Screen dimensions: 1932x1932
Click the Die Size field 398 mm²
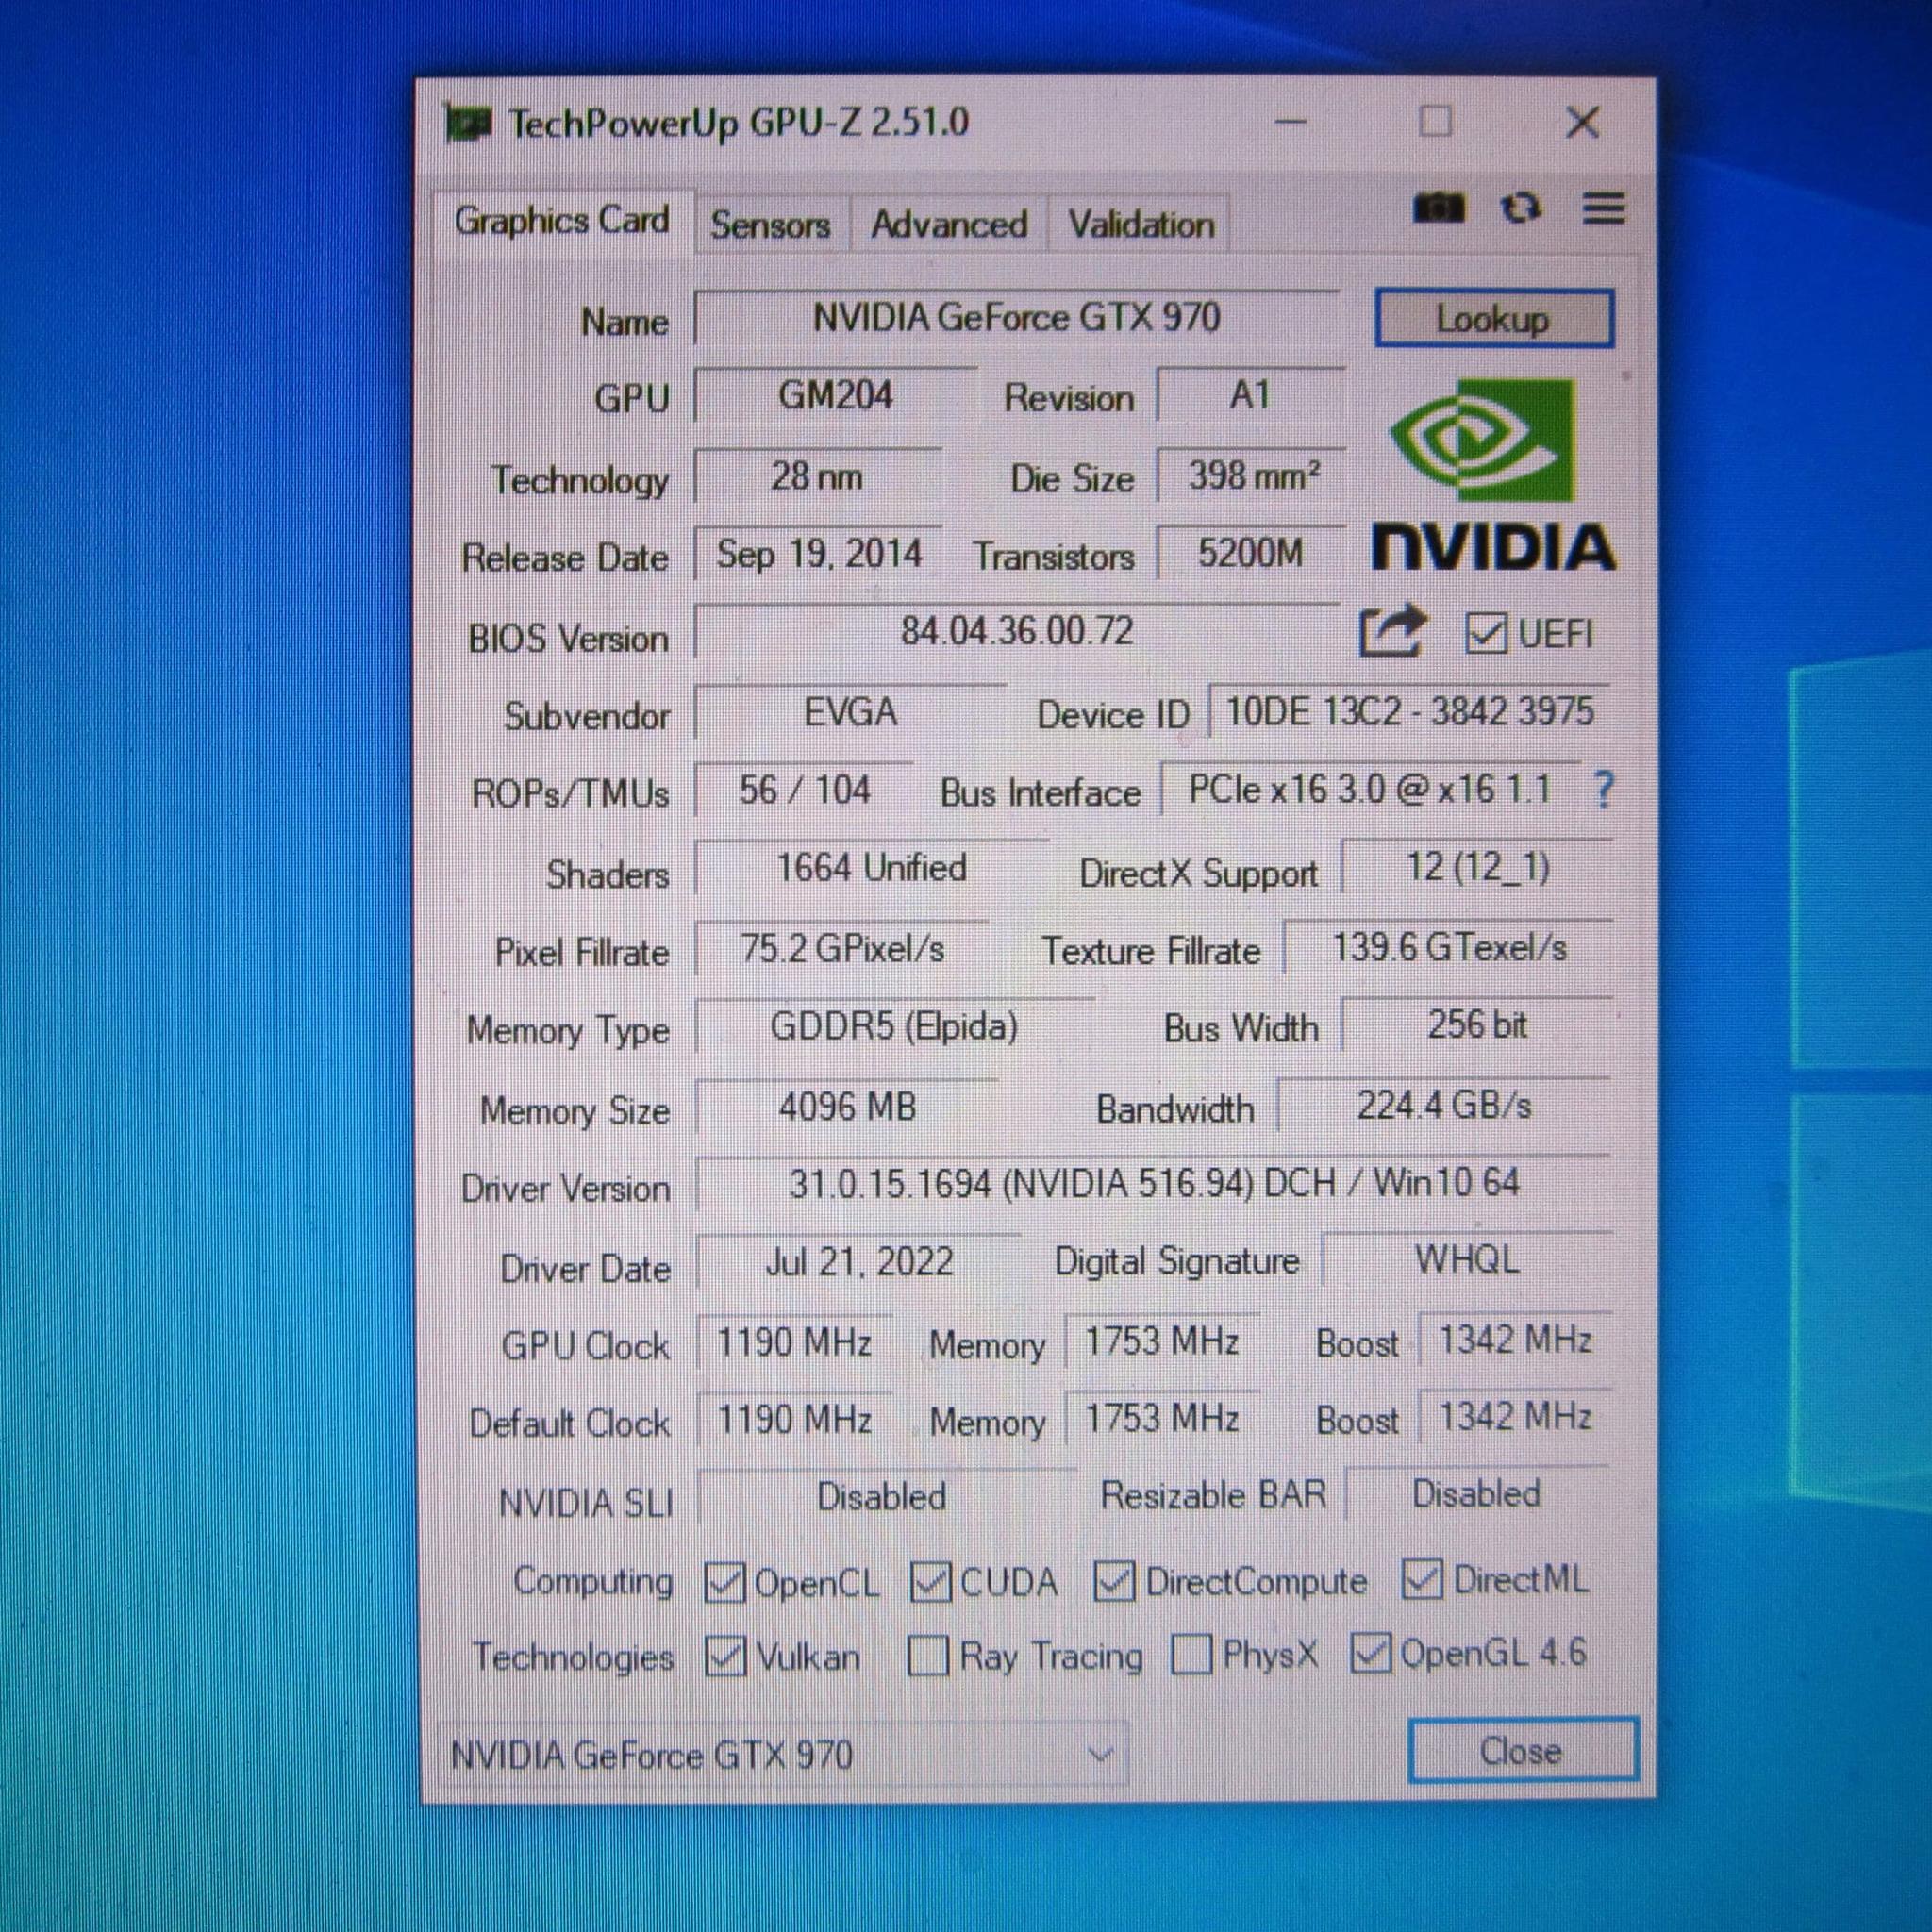click(1252, 475)
